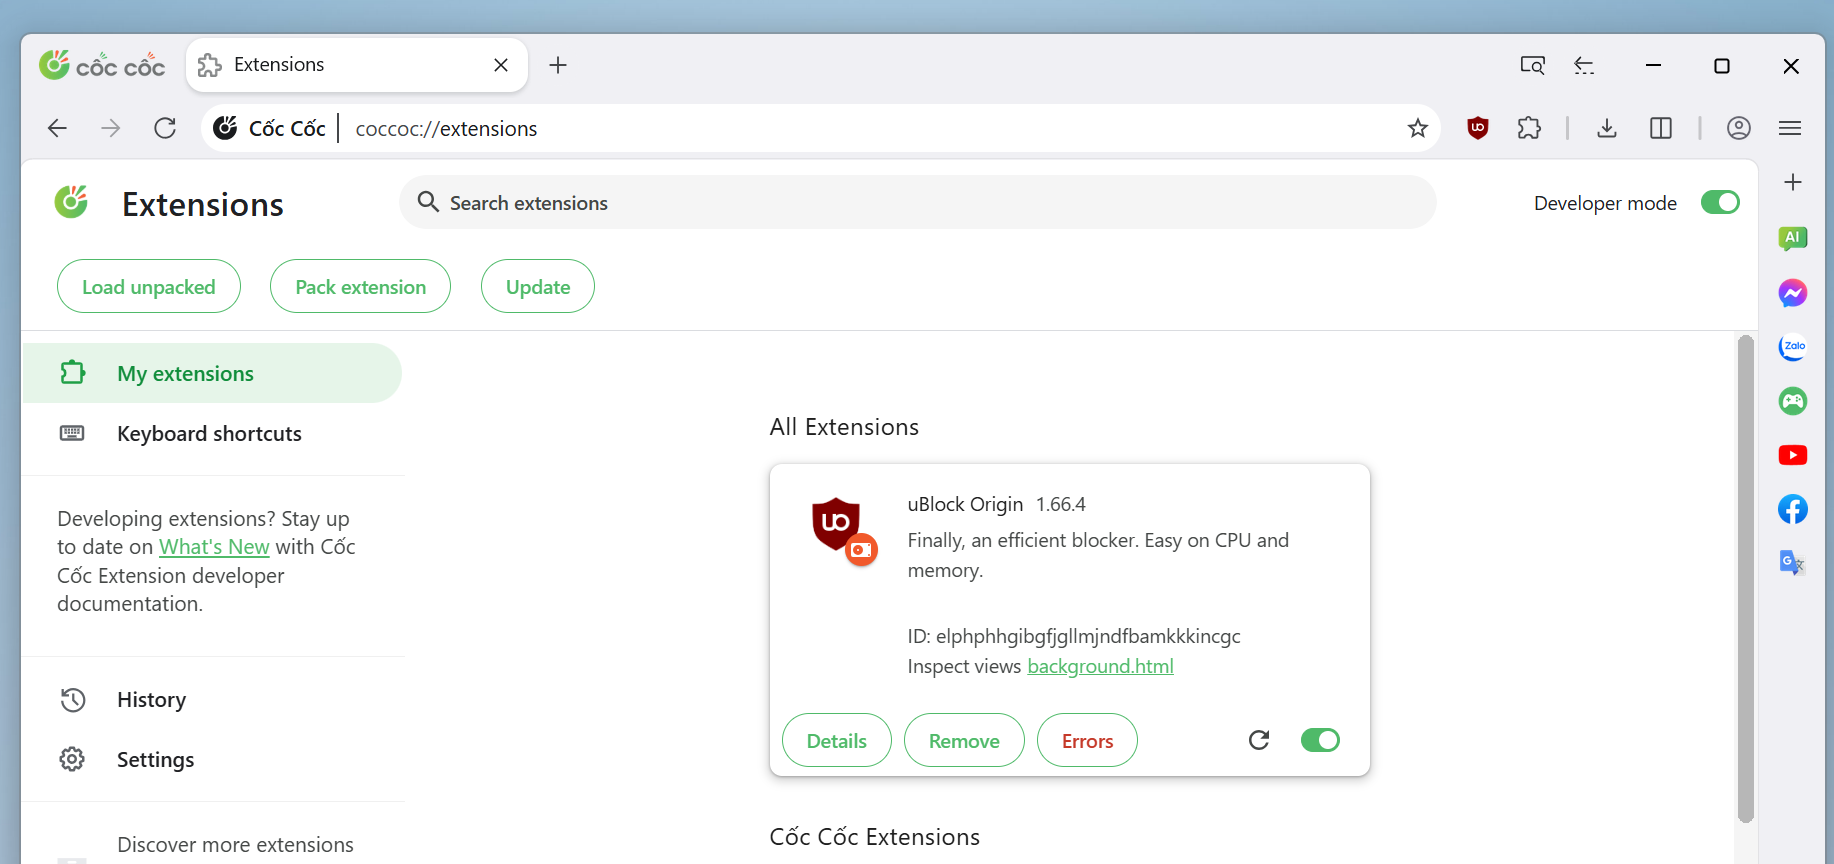Open Discover more extensions

[x=235, y=845]
